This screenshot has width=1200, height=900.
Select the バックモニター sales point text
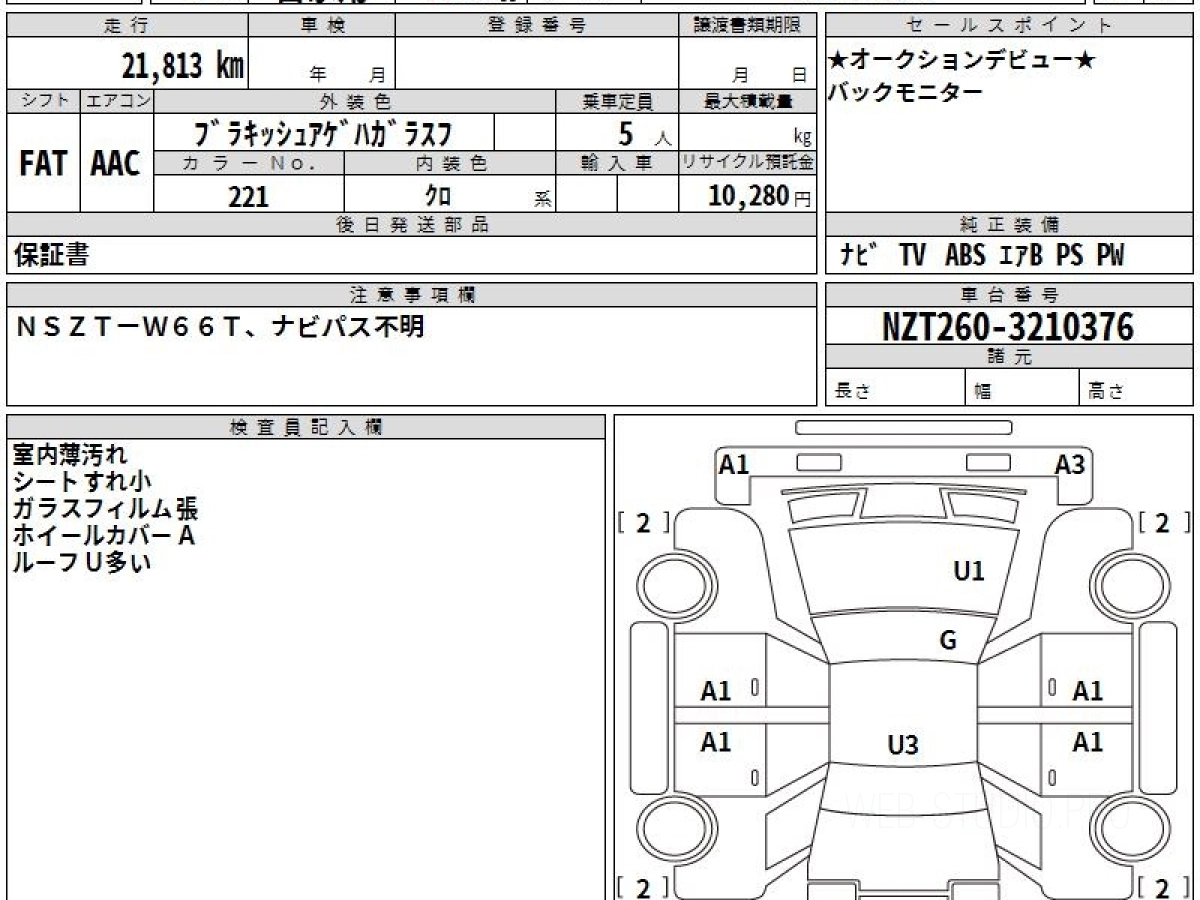905,92
